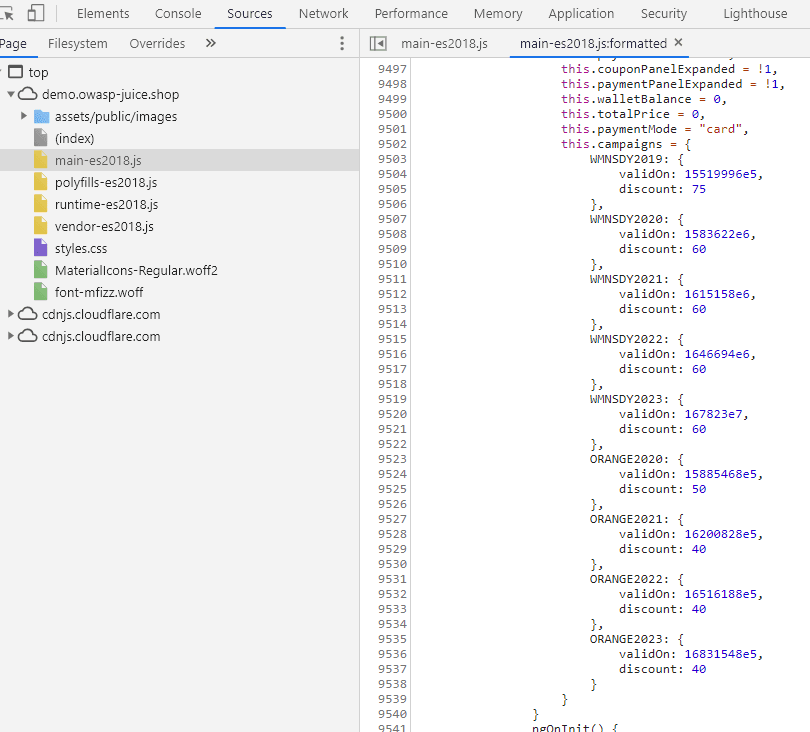The width and height of the screenshot is (810, 732).
Task: Collapse the demo.owasp-juice.shop domain arrow
Action: pyautogui.click(x=11, y=94)
